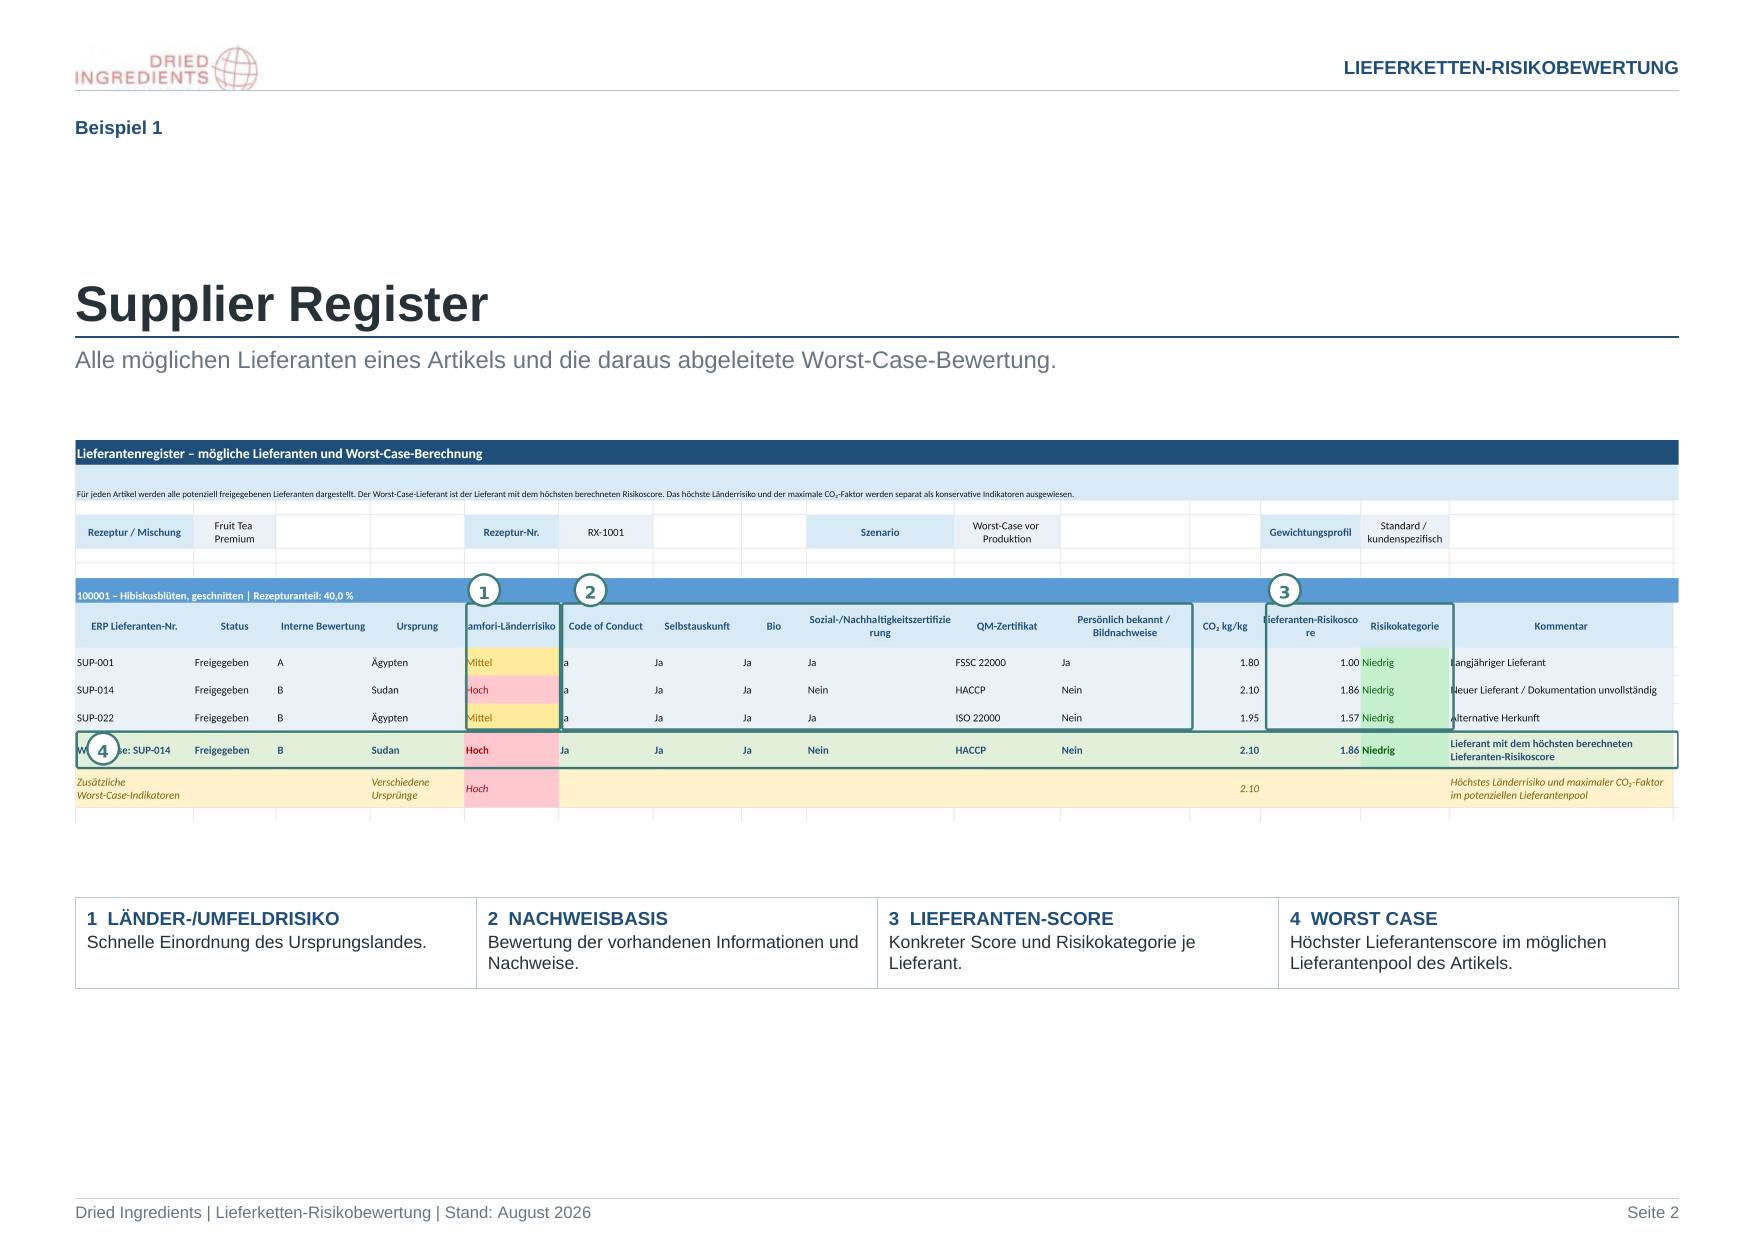The height and width of the screenshot is (1241, 1754).
Task: Select the 'QM-Zertifikat' column header
Action: pos(1007,626)
